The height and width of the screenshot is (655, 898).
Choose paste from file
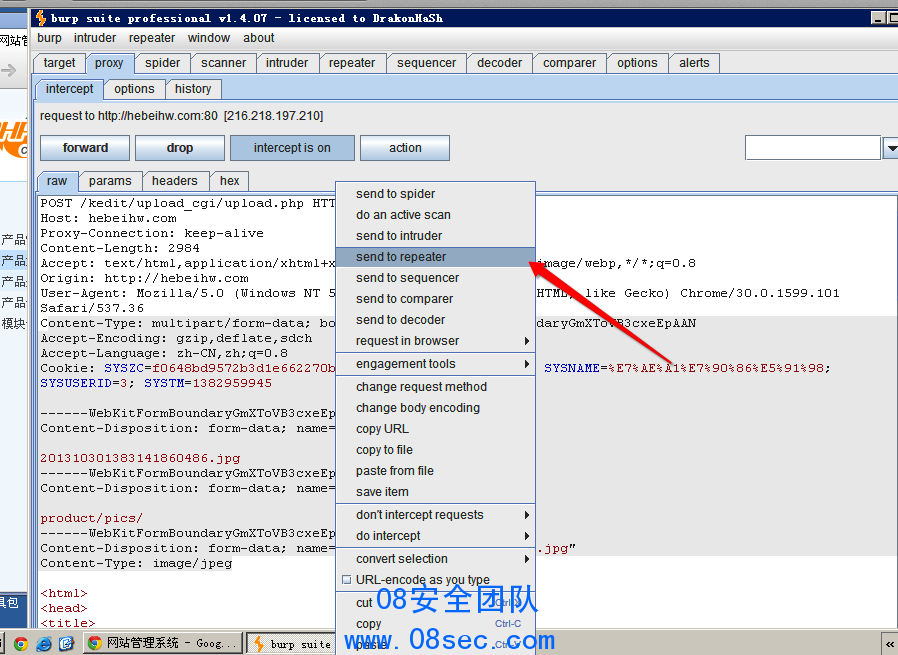tap(435, 471)
